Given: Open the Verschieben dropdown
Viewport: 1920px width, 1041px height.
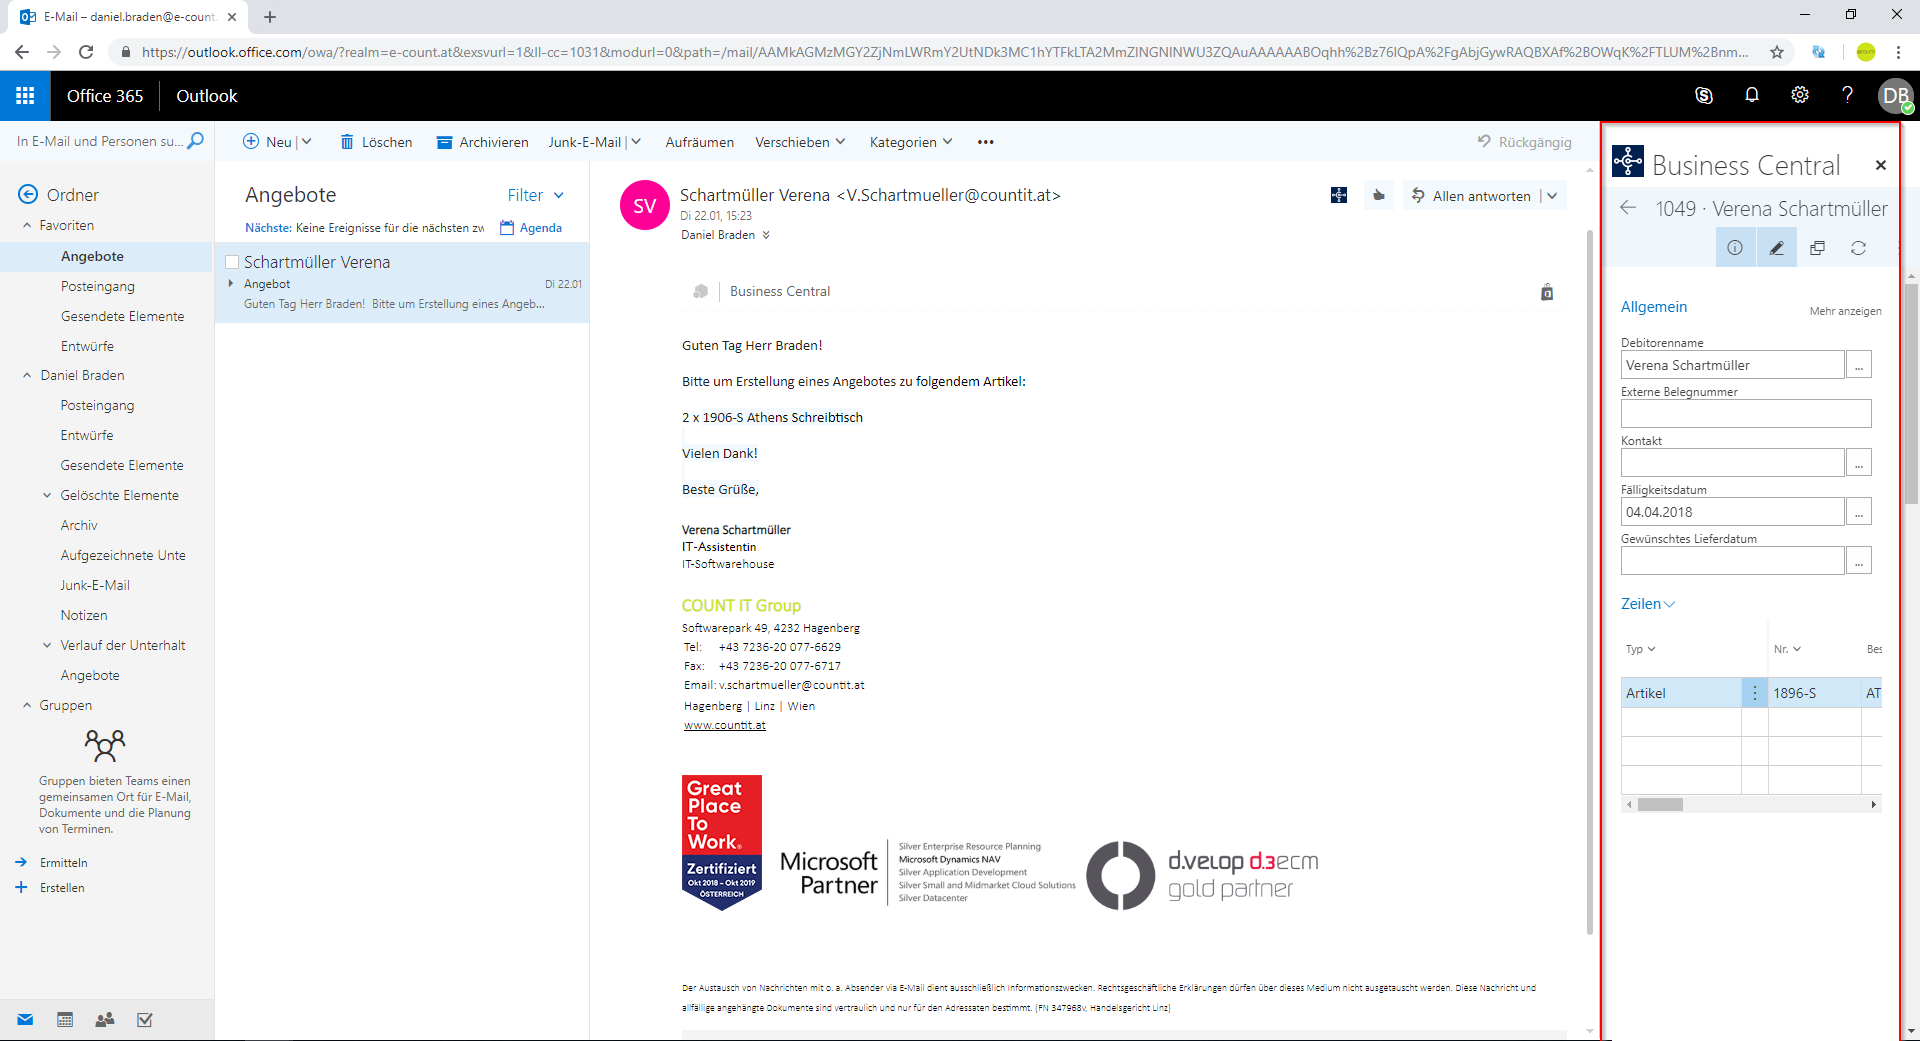Looking at the screenshot, I should click(800, 142).
